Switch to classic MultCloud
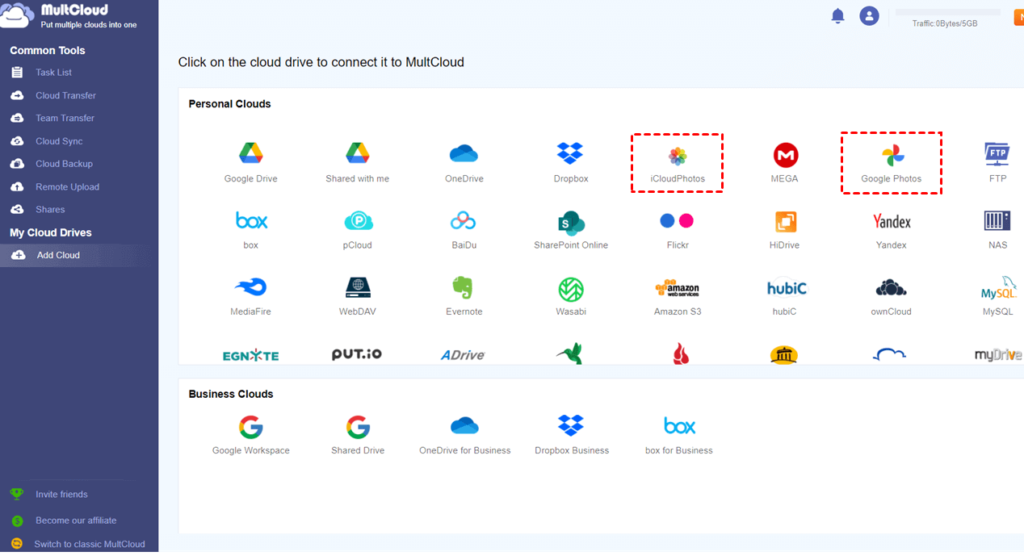This screenshot has width=1024, height=556. click(x=89, y=544)
